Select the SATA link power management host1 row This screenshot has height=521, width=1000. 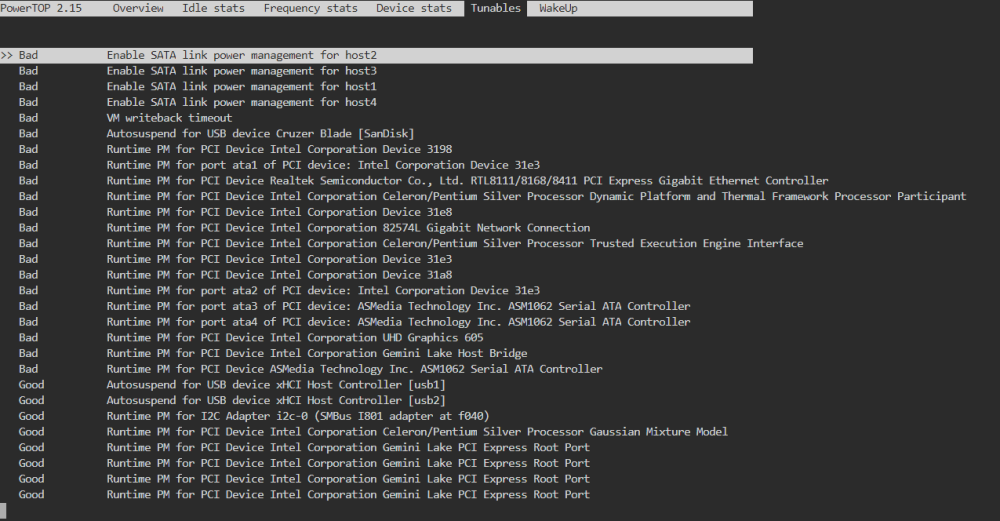tap(197, 87)
